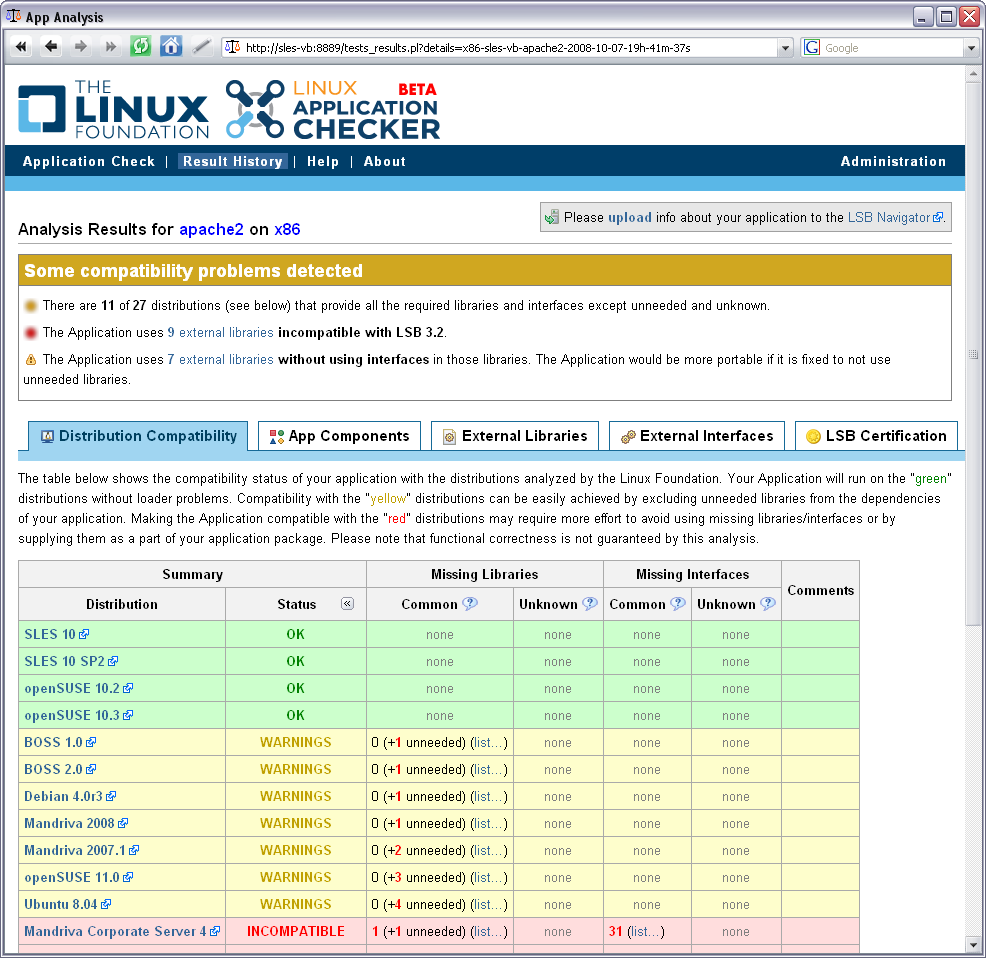Click the Linux Foundation logo
Viewport: 986px width, 958px height.
click(113, 109)
